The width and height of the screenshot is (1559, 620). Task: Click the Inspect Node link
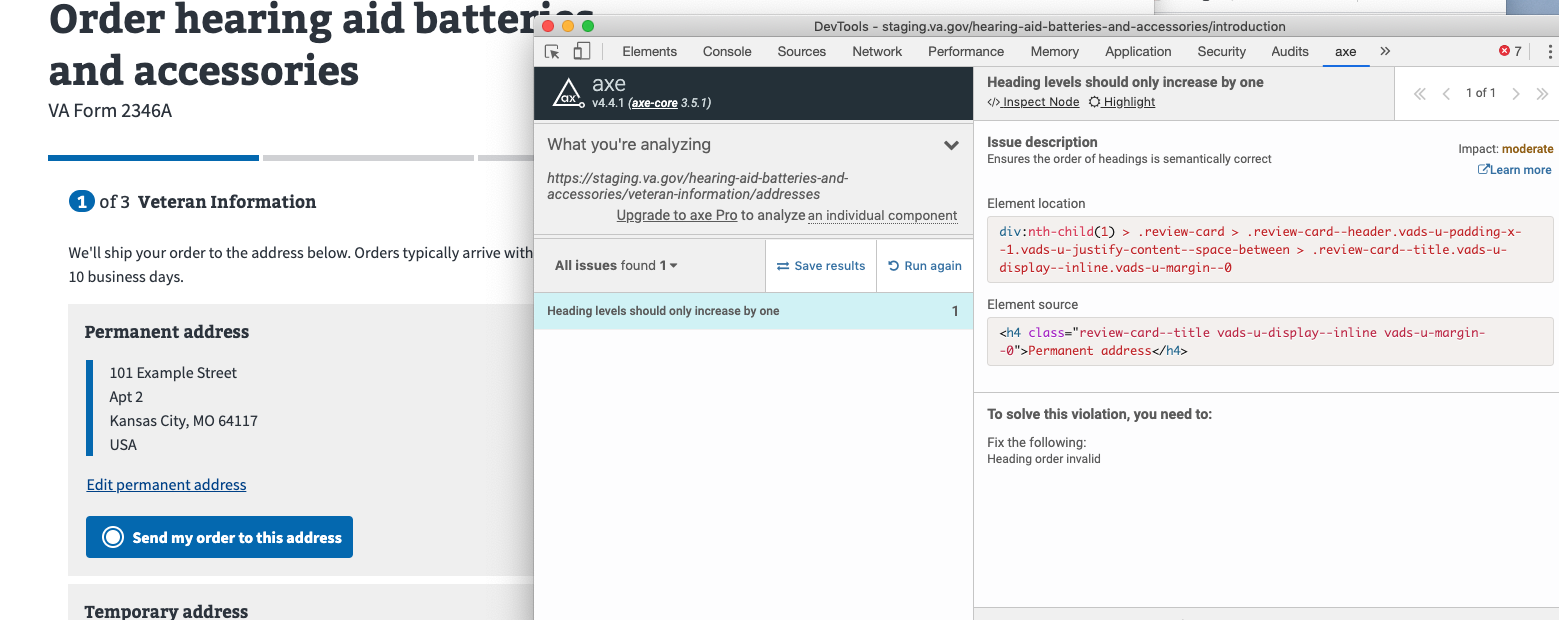(x=1033, y=102)
